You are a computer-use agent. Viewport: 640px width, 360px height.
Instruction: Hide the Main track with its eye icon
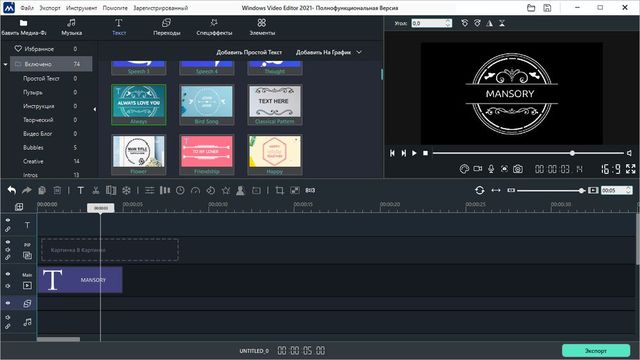tap(8, 274)
